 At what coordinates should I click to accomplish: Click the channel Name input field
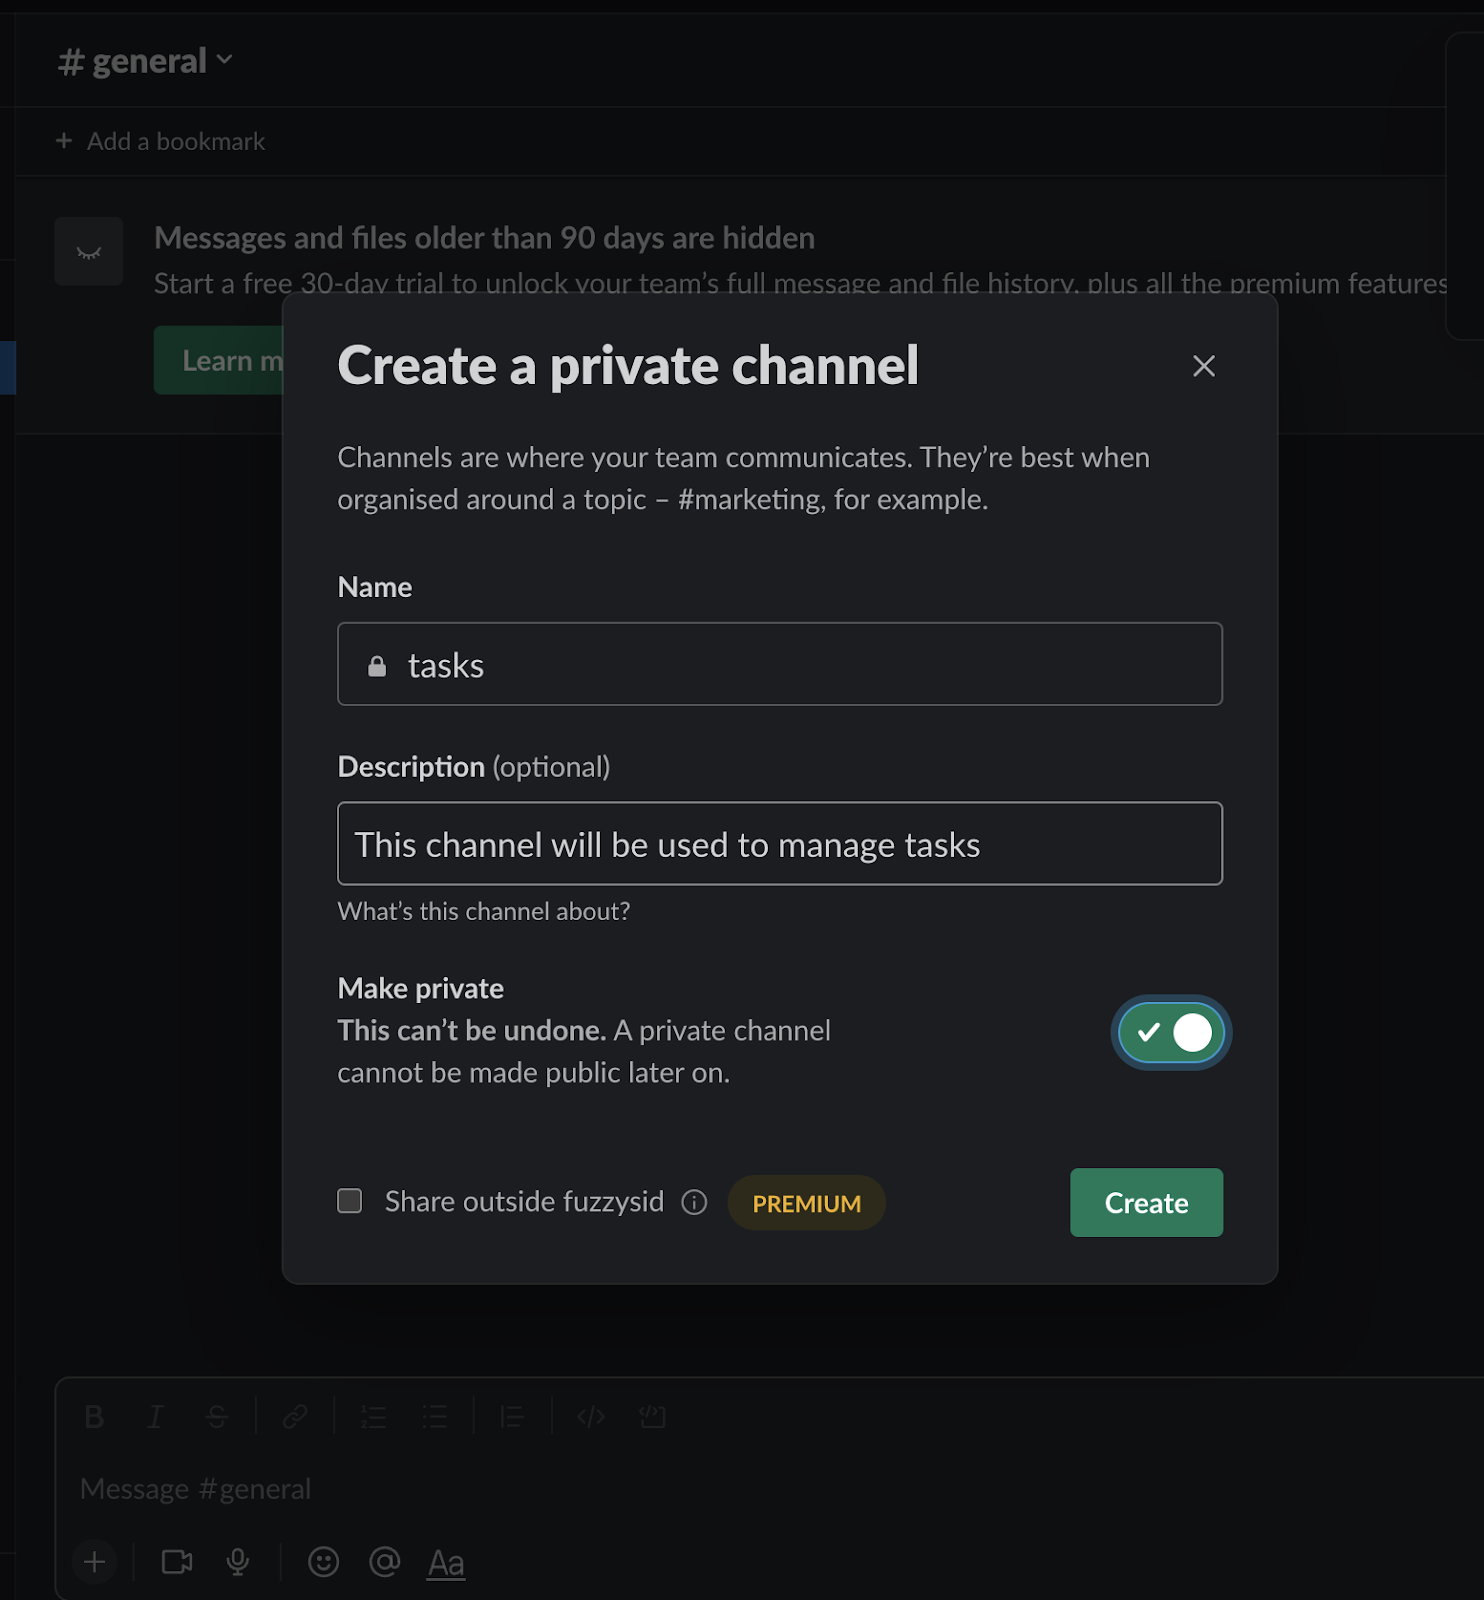(780, 664)
